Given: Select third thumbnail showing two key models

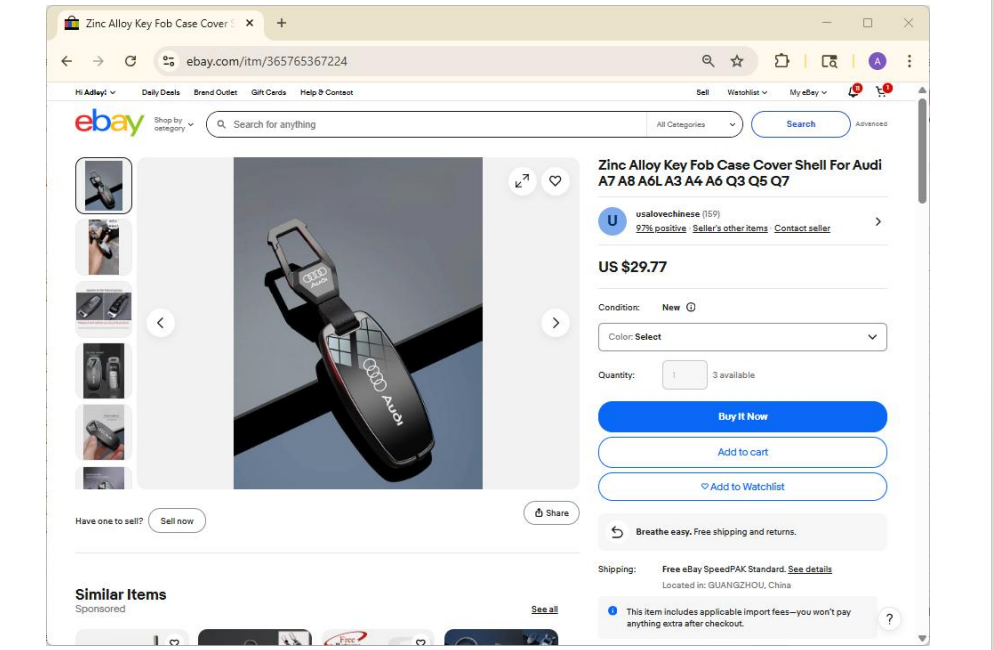Looking at the screenshot, I should (x=104, y=309).
